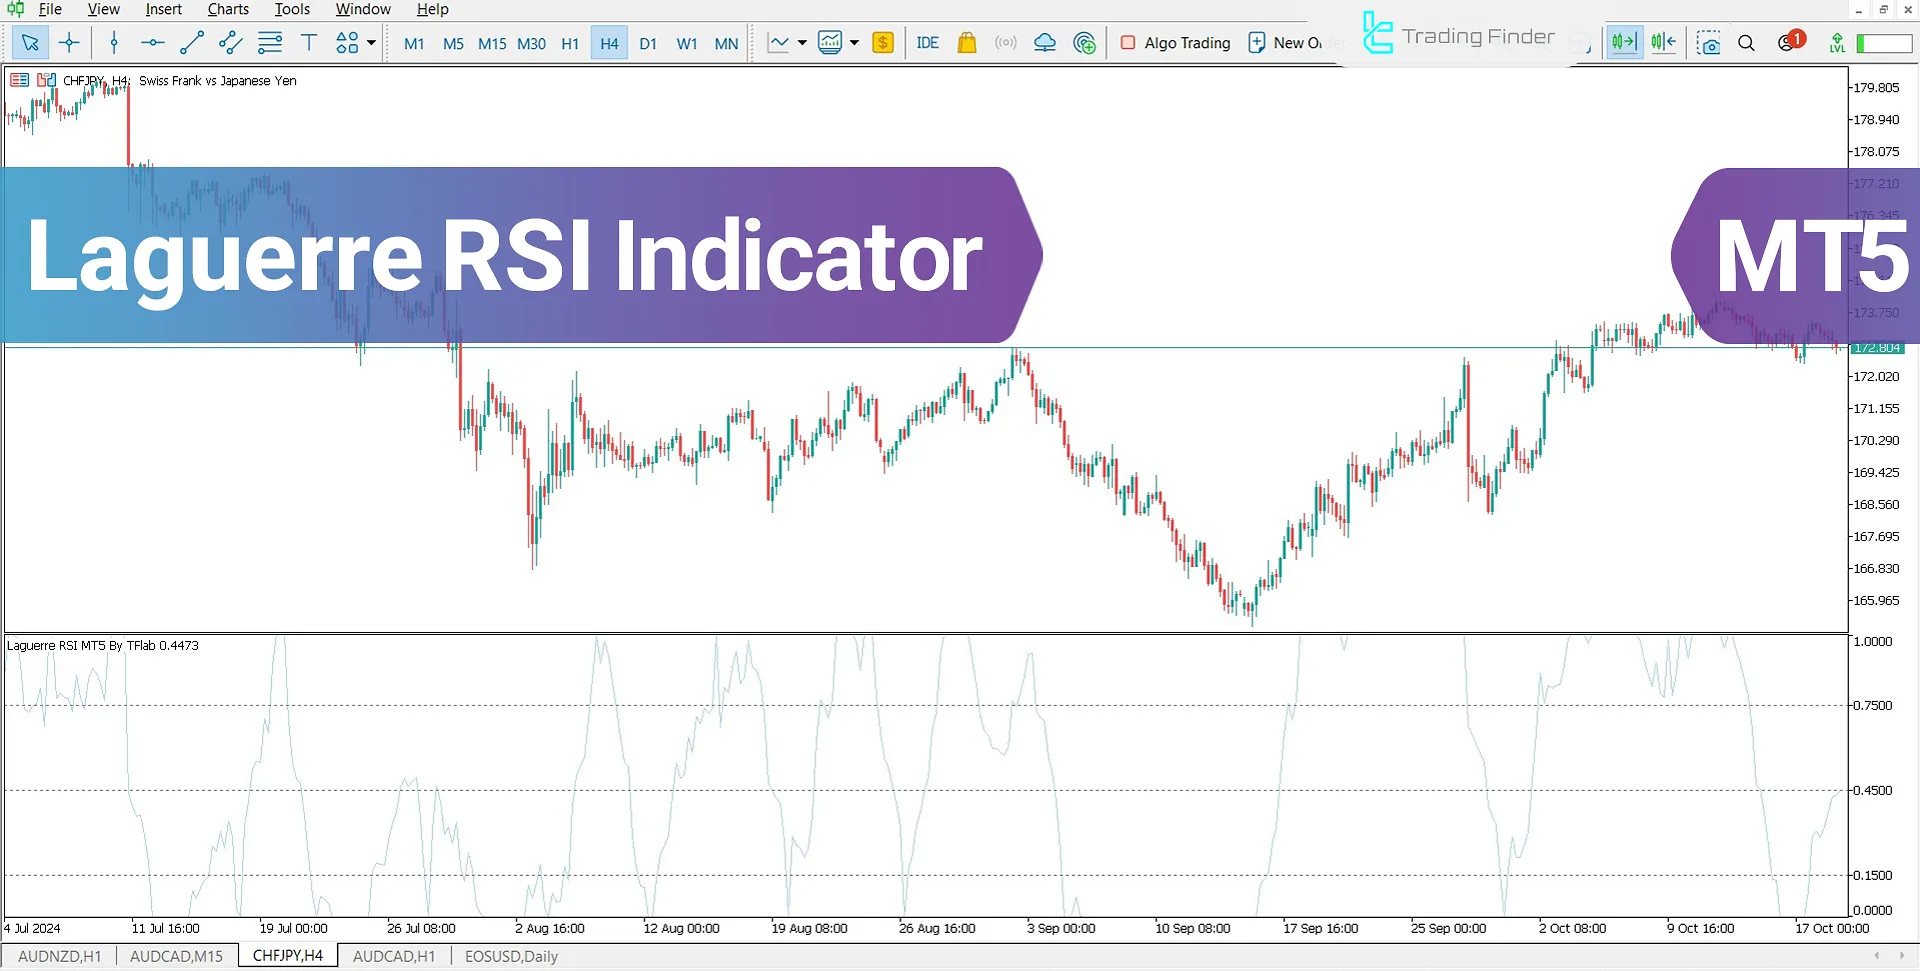Switch to H1 timeframe

570,44
